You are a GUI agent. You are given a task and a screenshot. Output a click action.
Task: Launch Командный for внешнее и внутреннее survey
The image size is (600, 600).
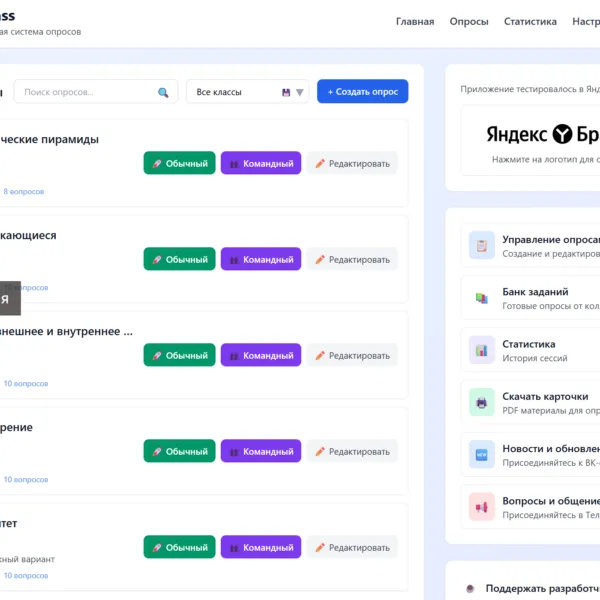point(261,355)
